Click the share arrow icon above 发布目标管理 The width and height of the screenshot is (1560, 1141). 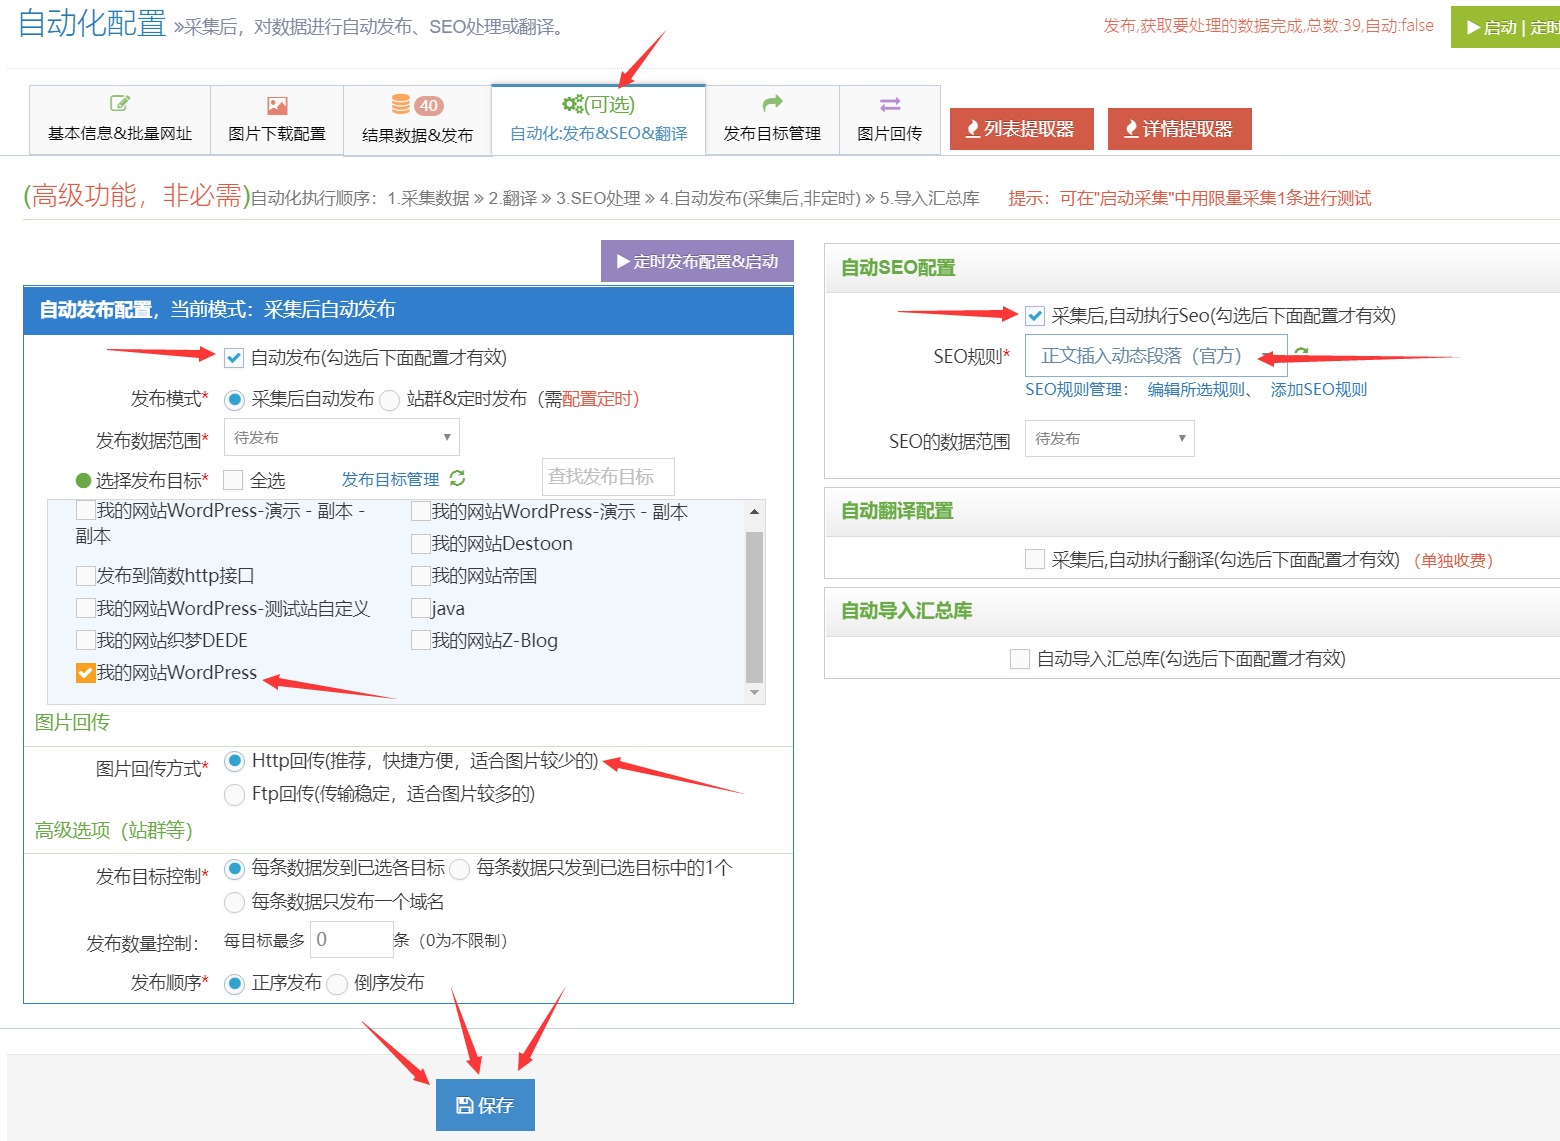pos(772,103)
